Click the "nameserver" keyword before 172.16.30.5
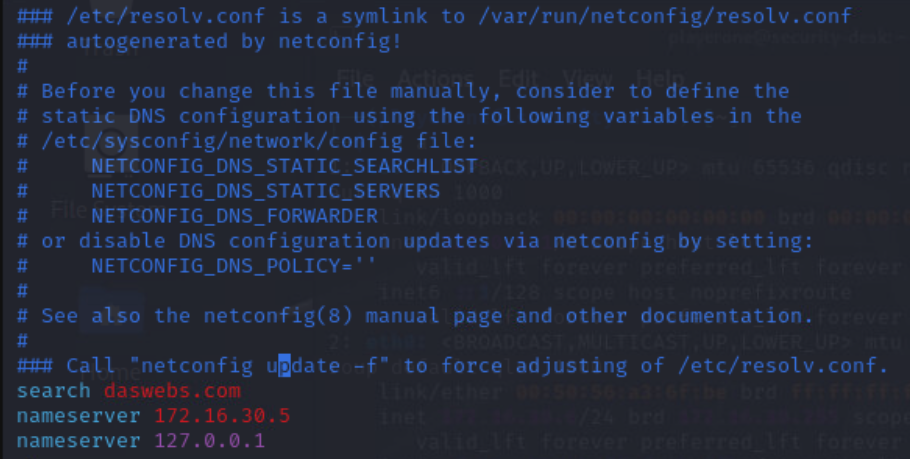 [78, 415]
